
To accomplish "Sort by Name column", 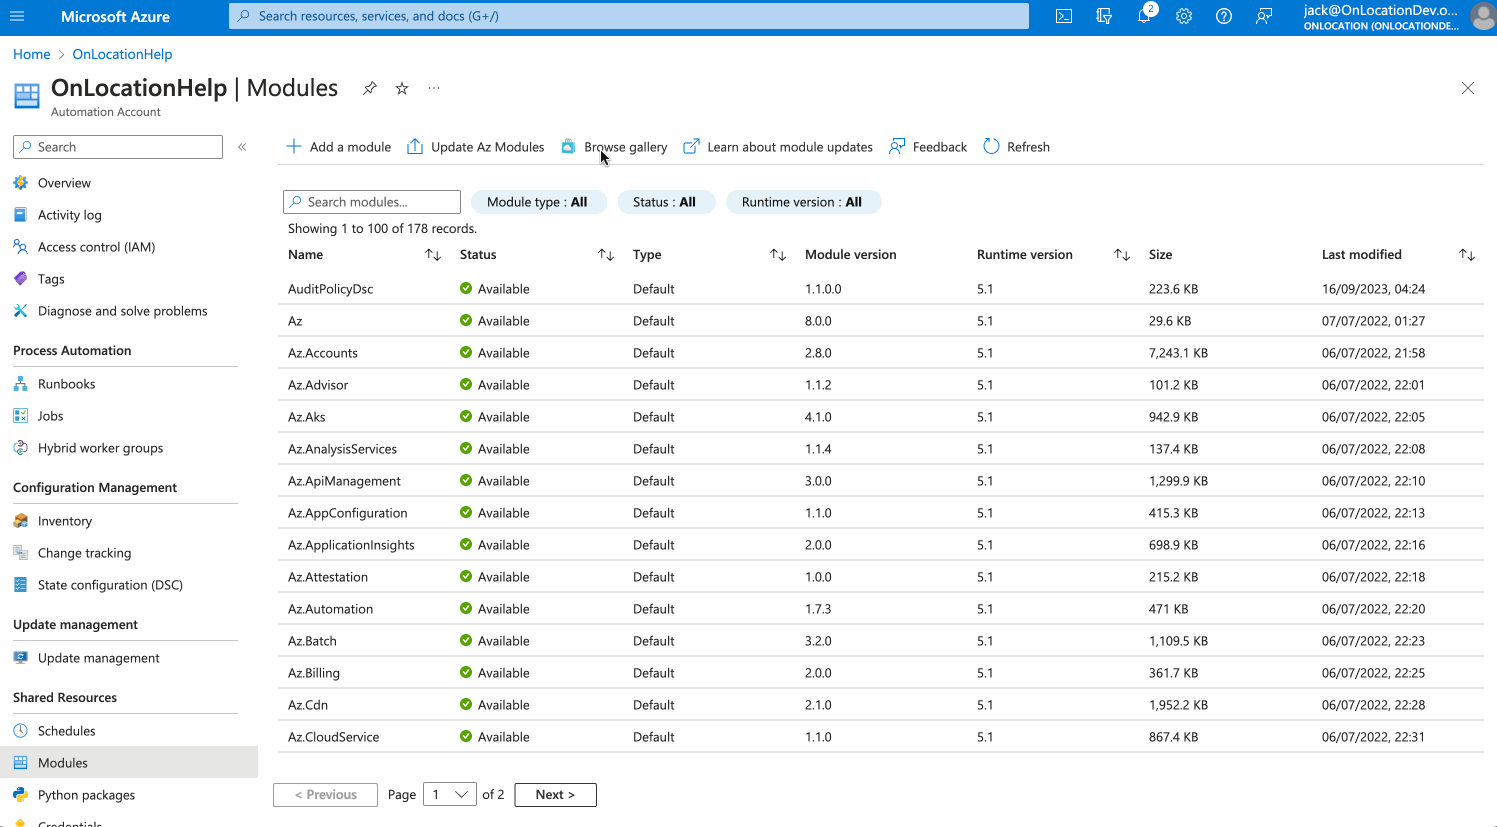I will [x=433, y=255].
